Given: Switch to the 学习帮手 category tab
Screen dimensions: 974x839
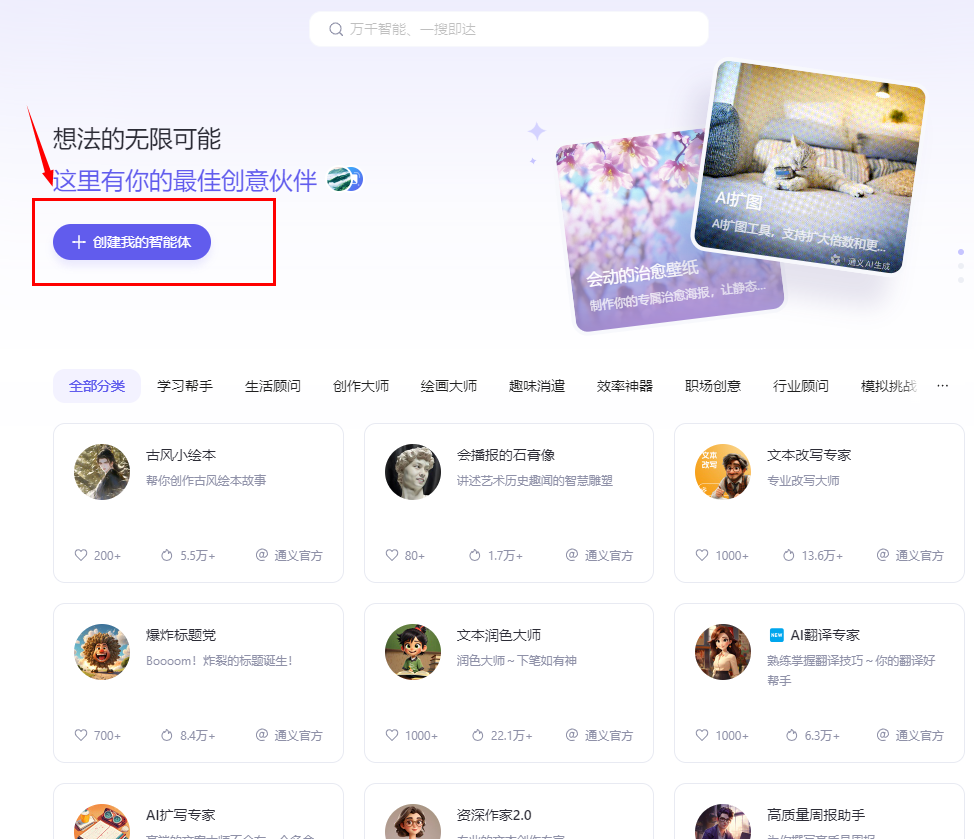Looking at the screenshot, I should [x=184, y=385].
